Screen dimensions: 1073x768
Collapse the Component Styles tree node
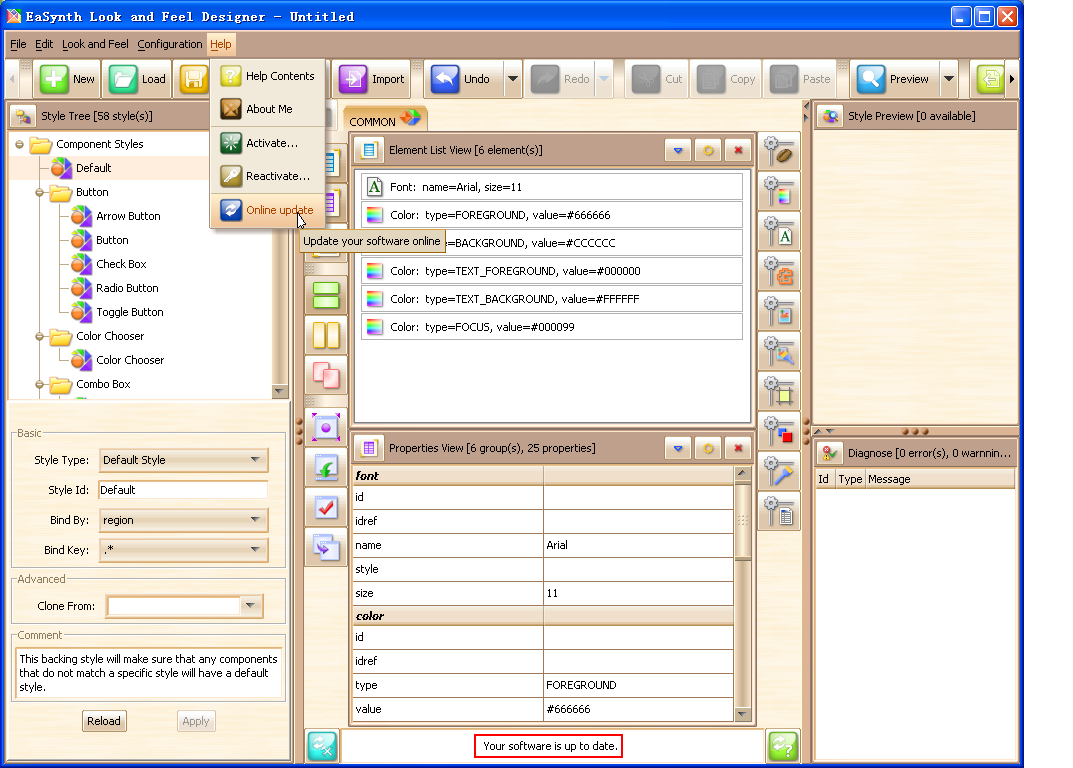[19, 144]
